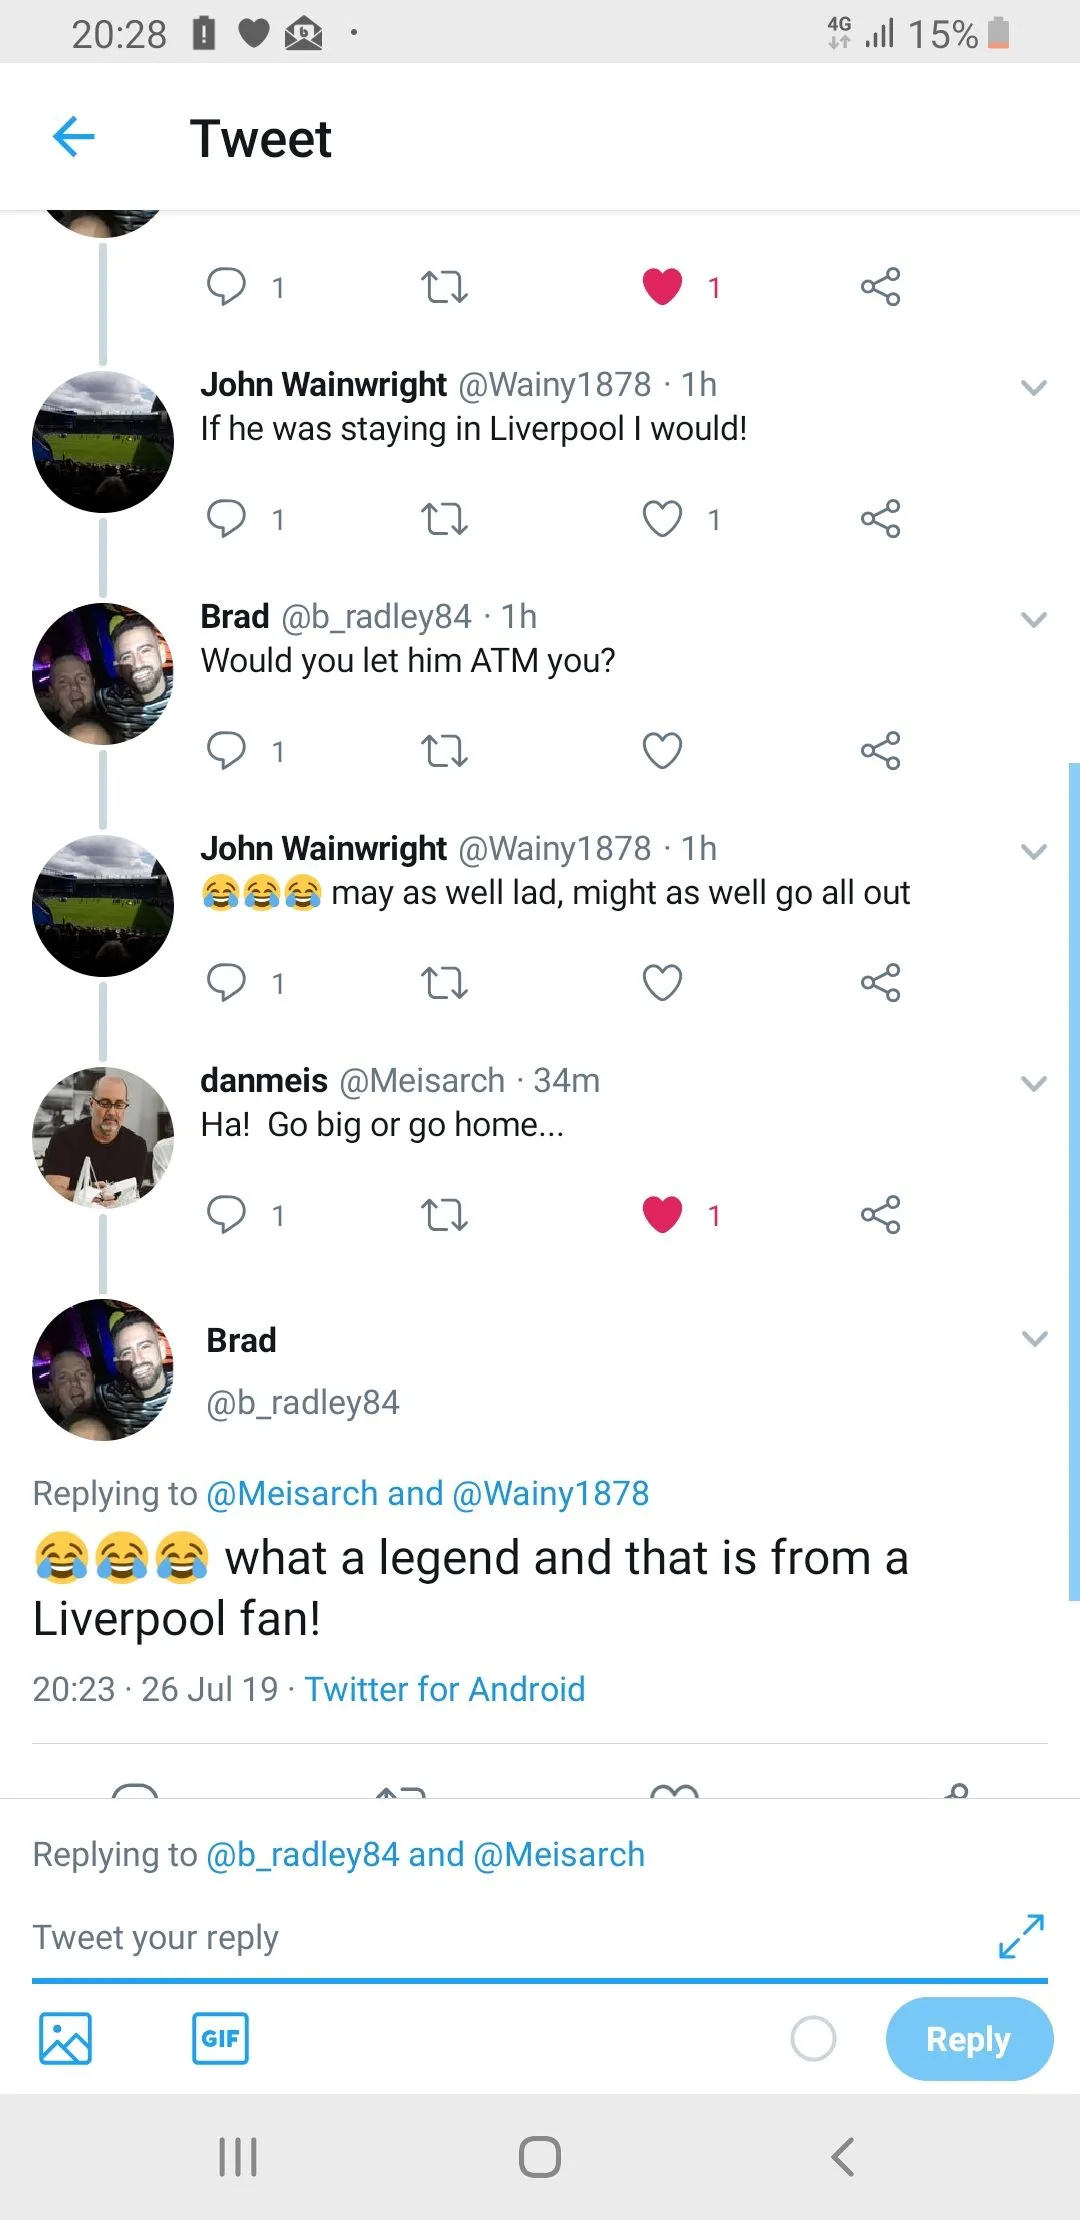Screen dimensions: 1080x2220
Task: Open comment icon on top tweet
Action: click(228, 287)
